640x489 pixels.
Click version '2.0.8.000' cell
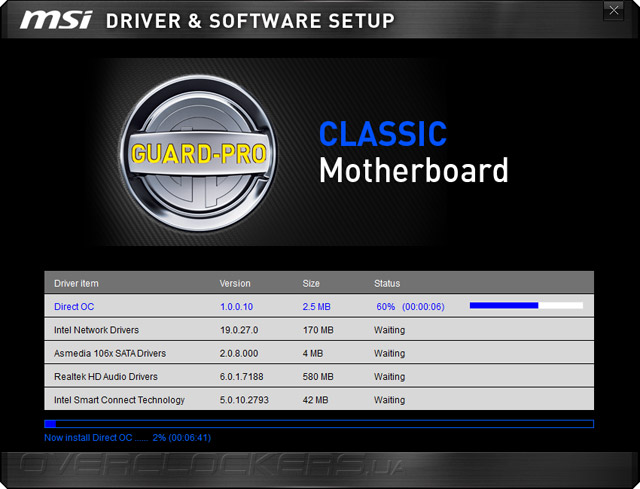pos(239,353)
